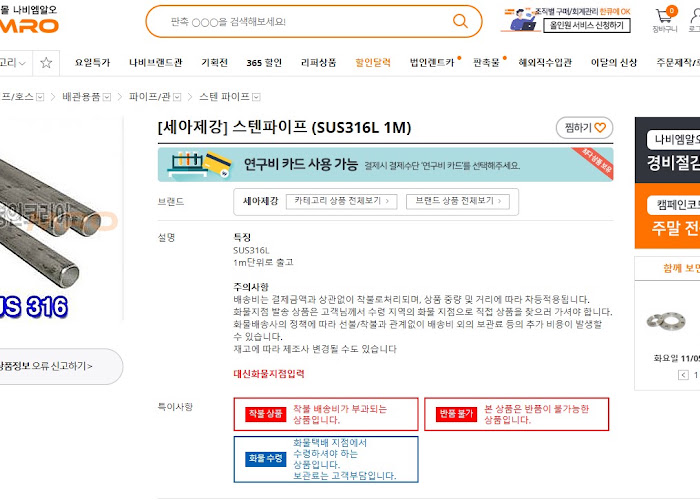The image size is (700, 500).
Task: Click the 대신화물지점입력 red link
Action: (269, 374)
